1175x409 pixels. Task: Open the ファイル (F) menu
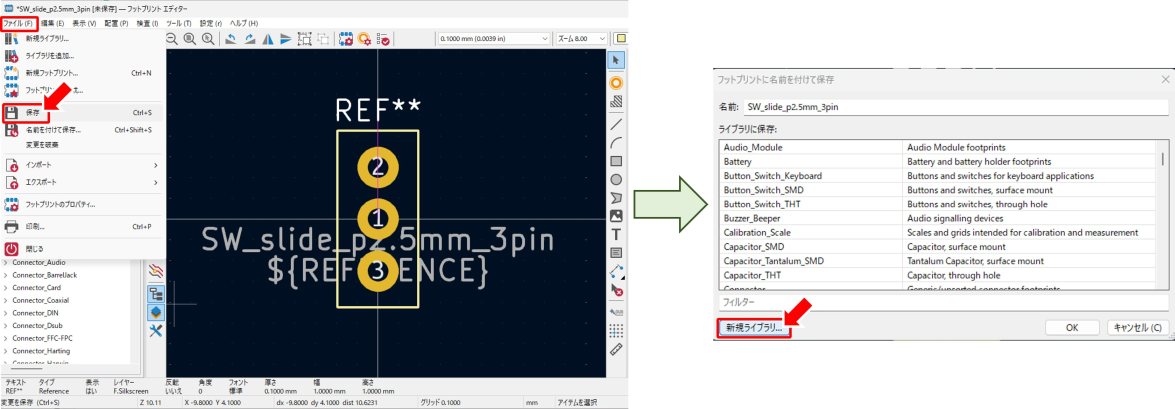19,22
